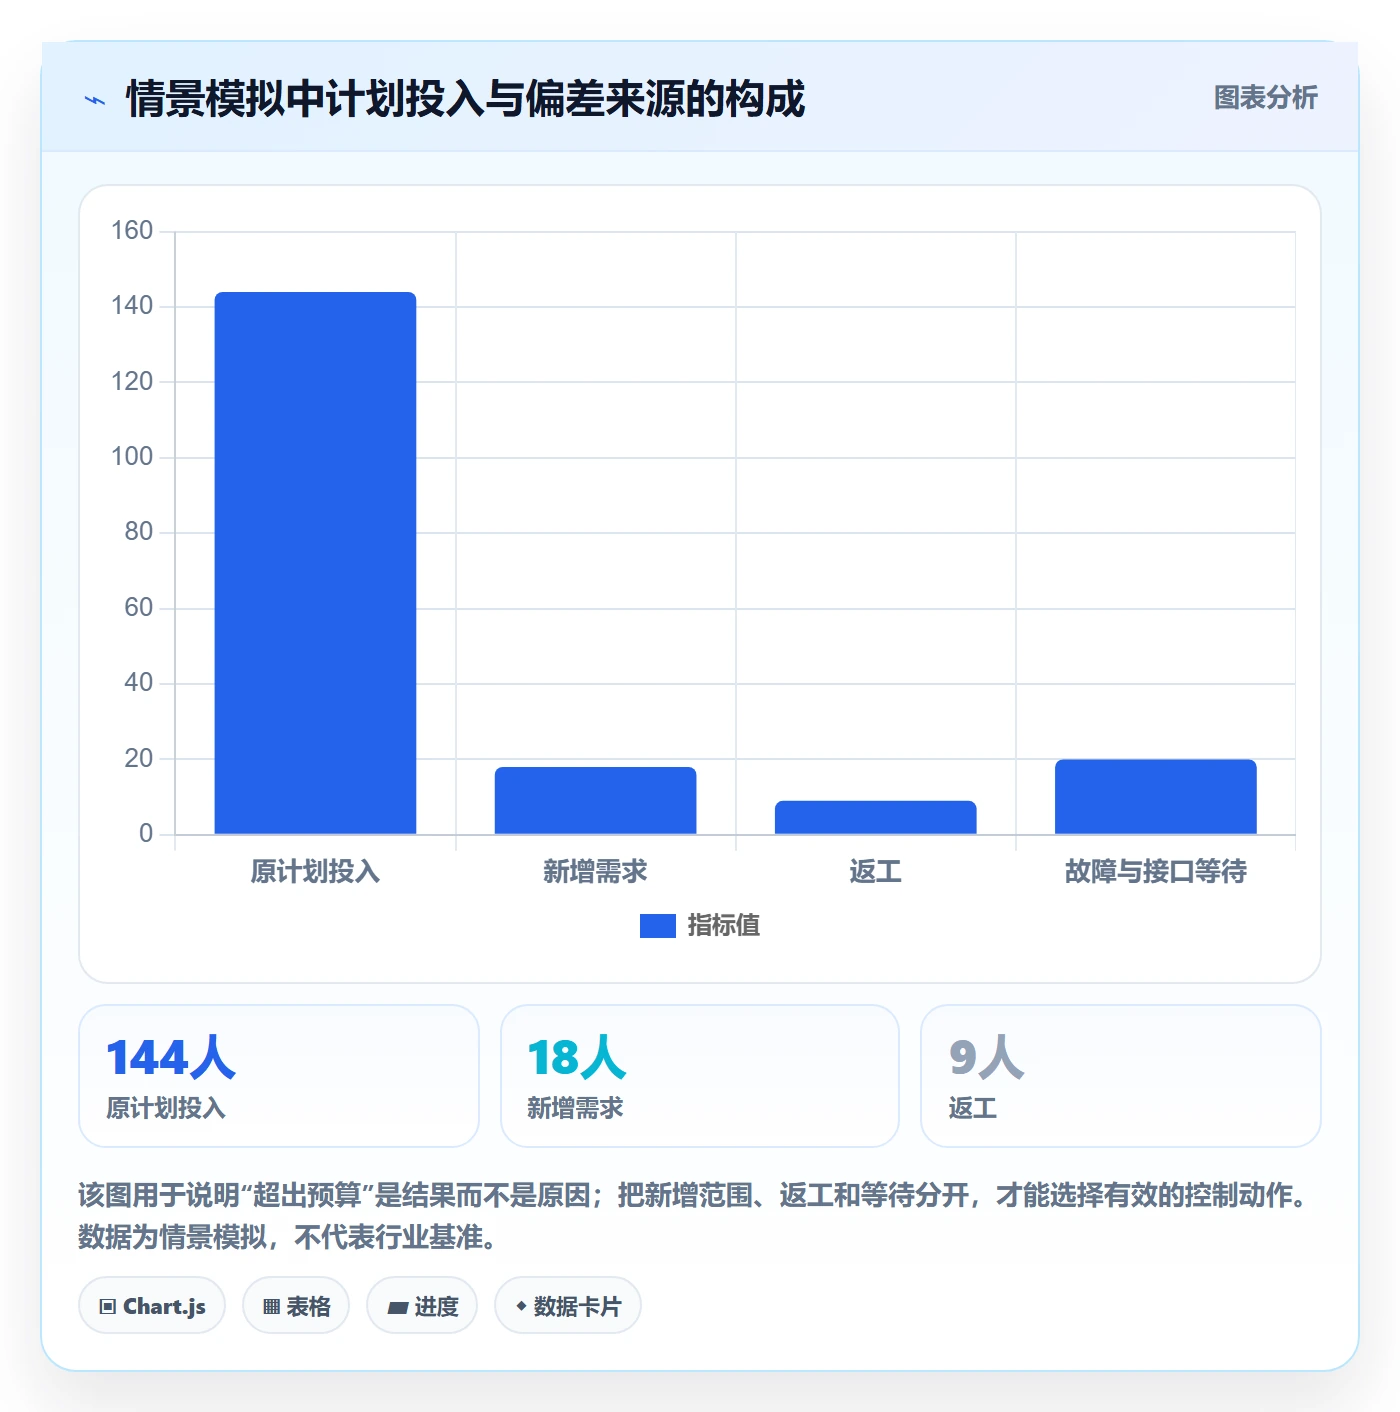
Task: Click the 故障与接口等待 x-axis label
Action: [x=1155, y=872]
